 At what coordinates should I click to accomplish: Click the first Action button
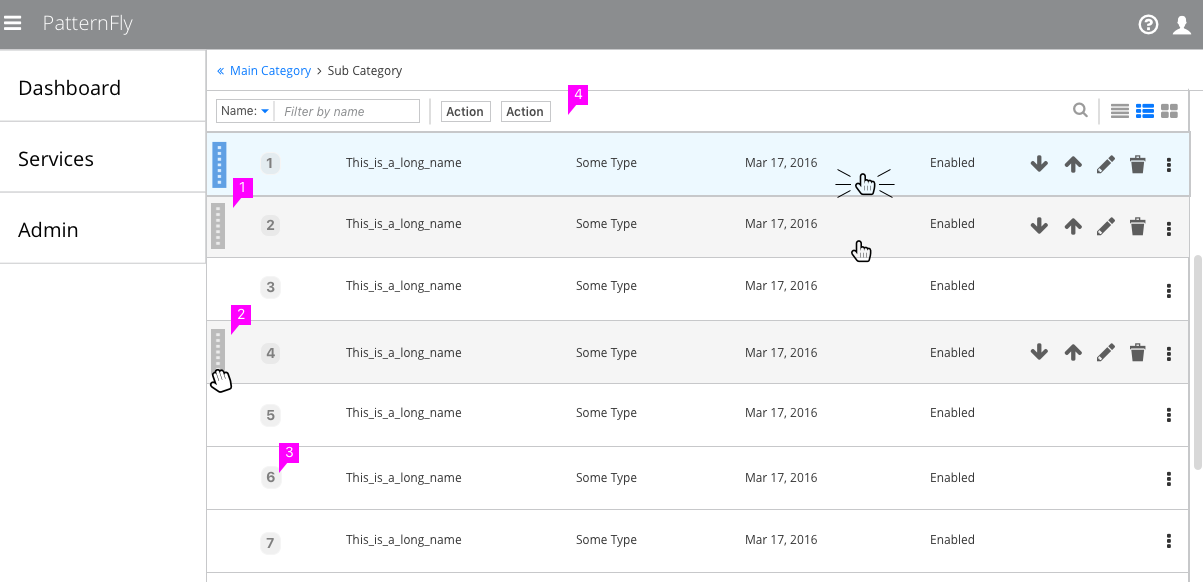click(465, 112)
